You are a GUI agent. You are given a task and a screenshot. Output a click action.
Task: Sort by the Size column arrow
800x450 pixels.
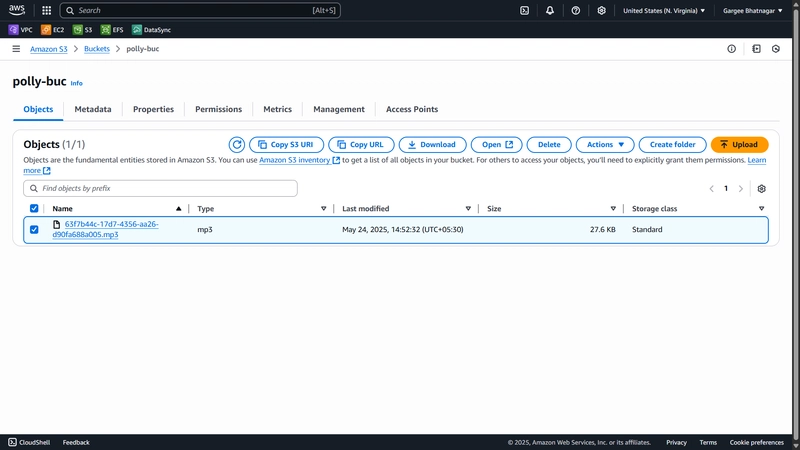point(613,209)
